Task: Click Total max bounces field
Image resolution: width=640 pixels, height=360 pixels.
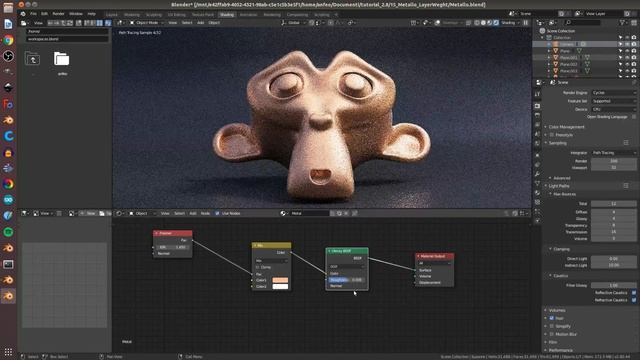Action: click(x=613, y=204)
